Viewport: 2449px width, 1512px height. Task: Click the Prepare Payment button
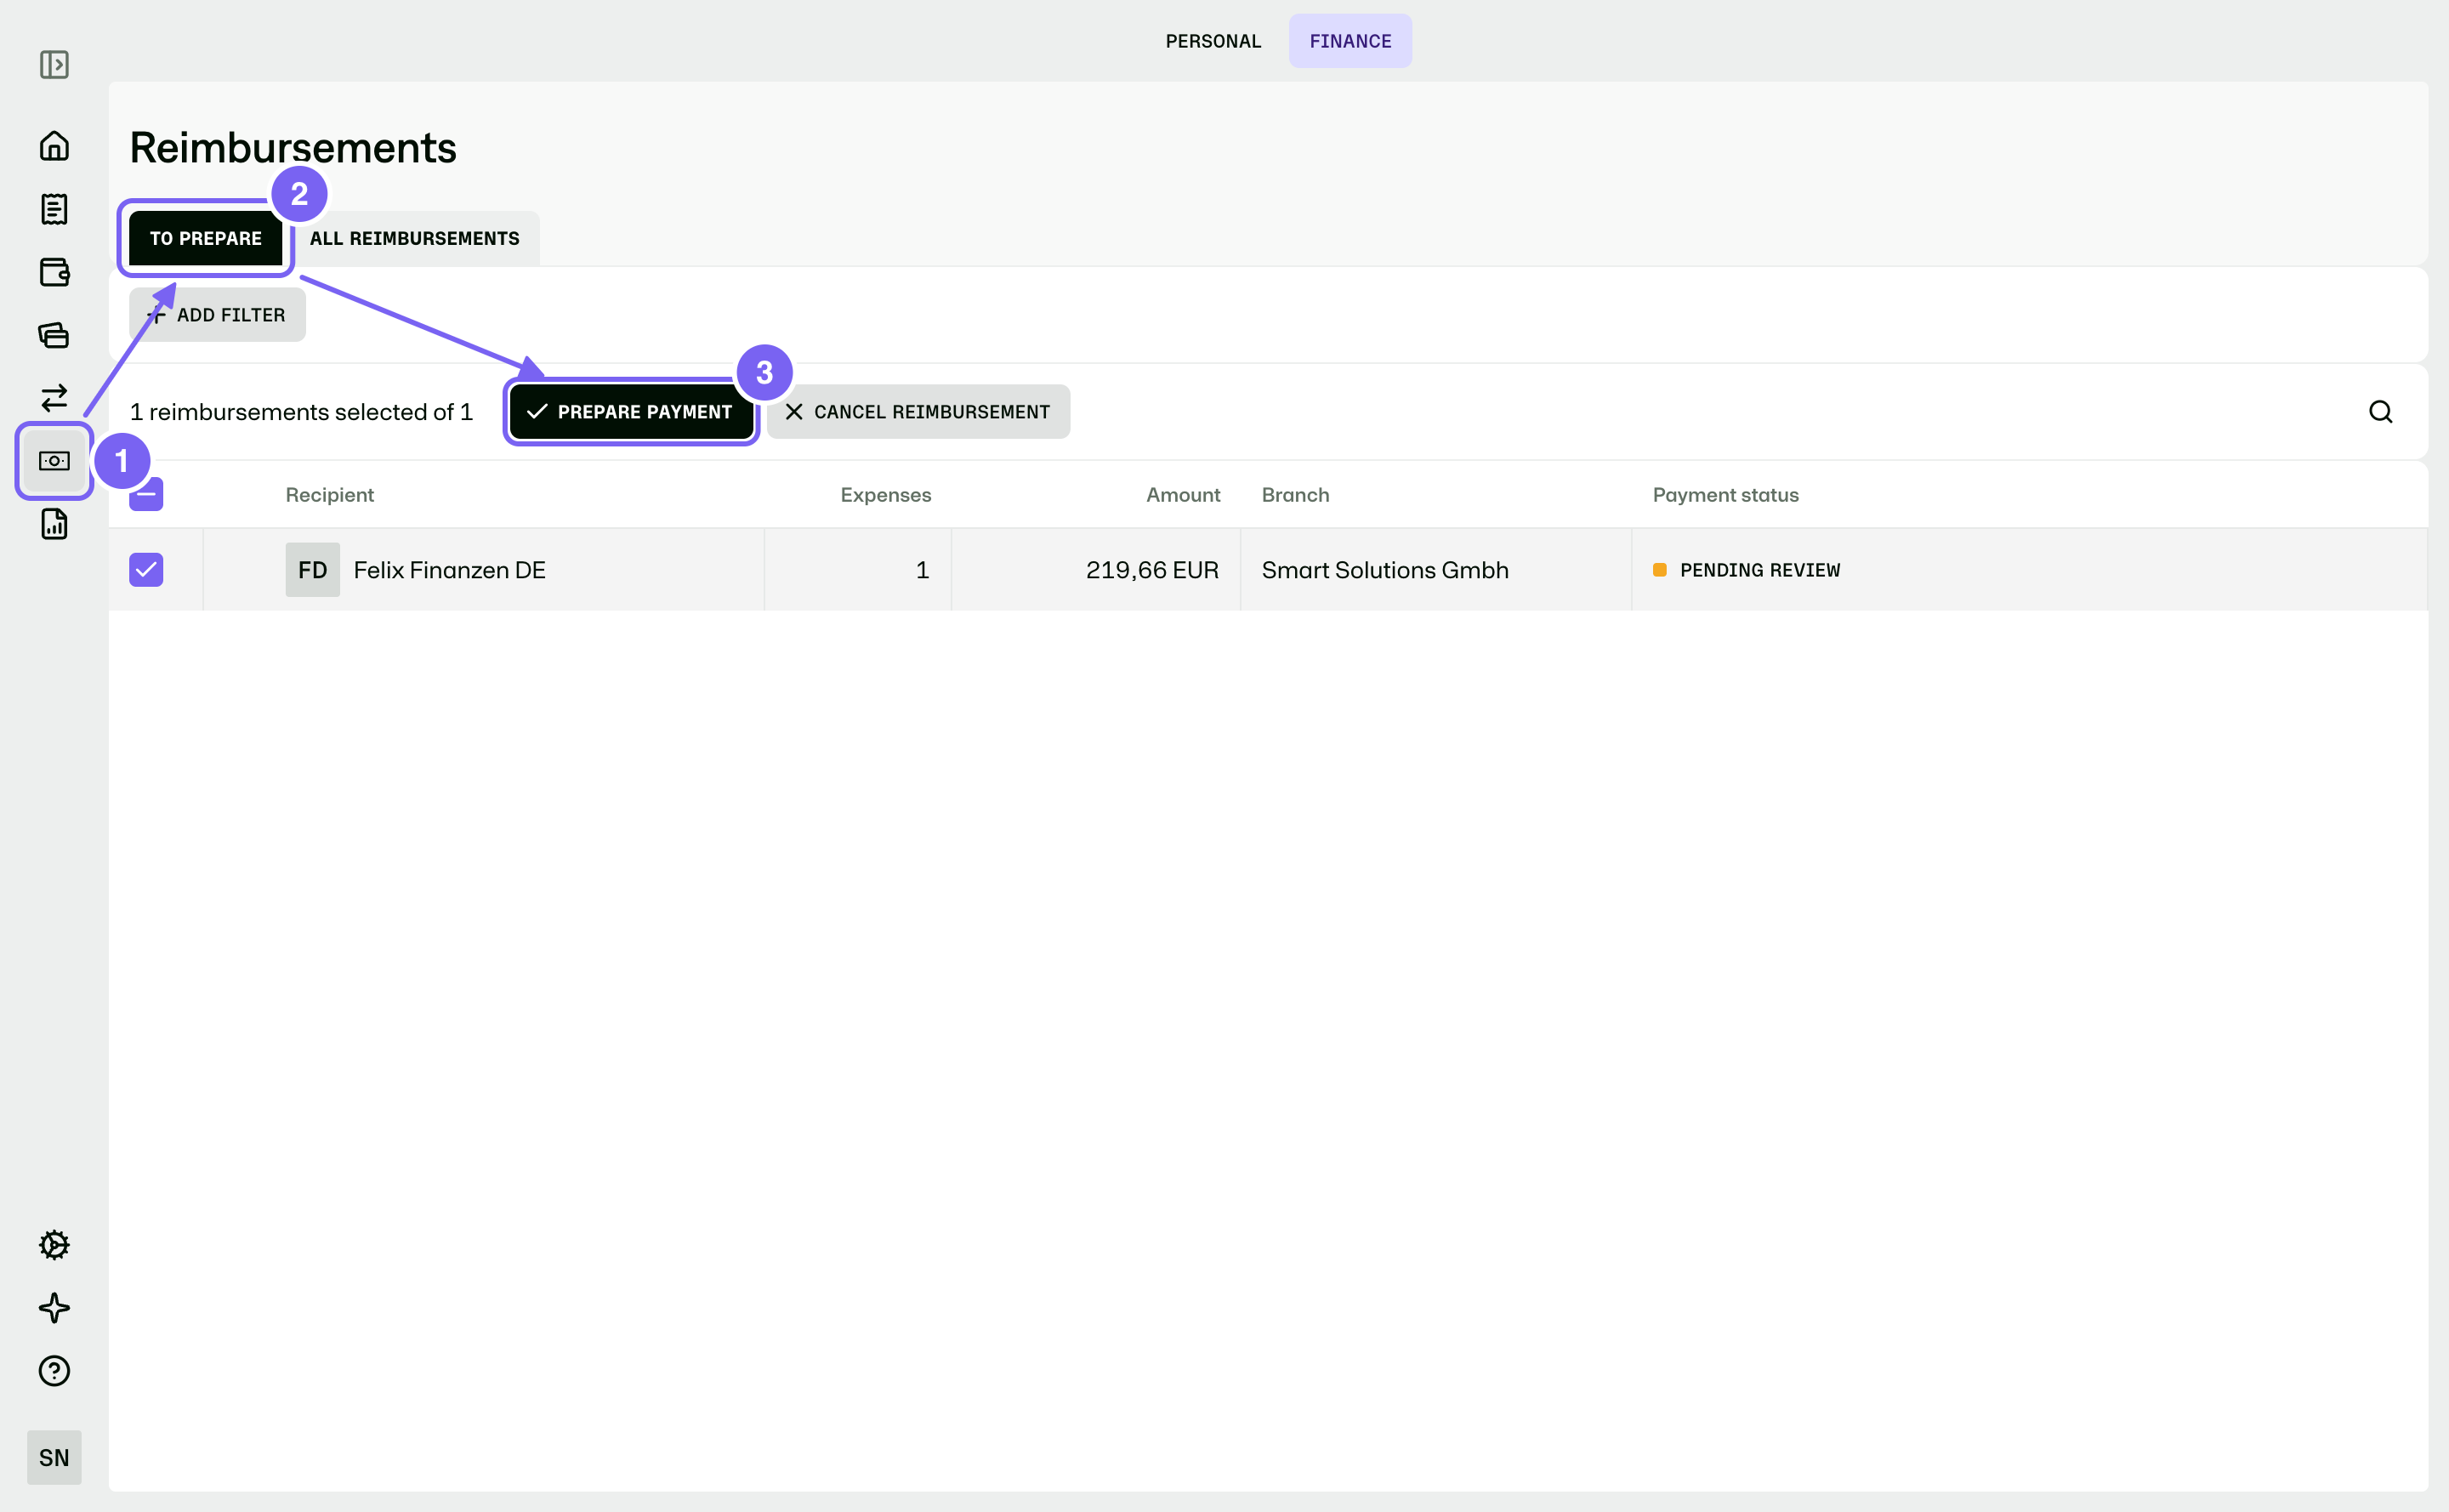(x=631, y=412)
